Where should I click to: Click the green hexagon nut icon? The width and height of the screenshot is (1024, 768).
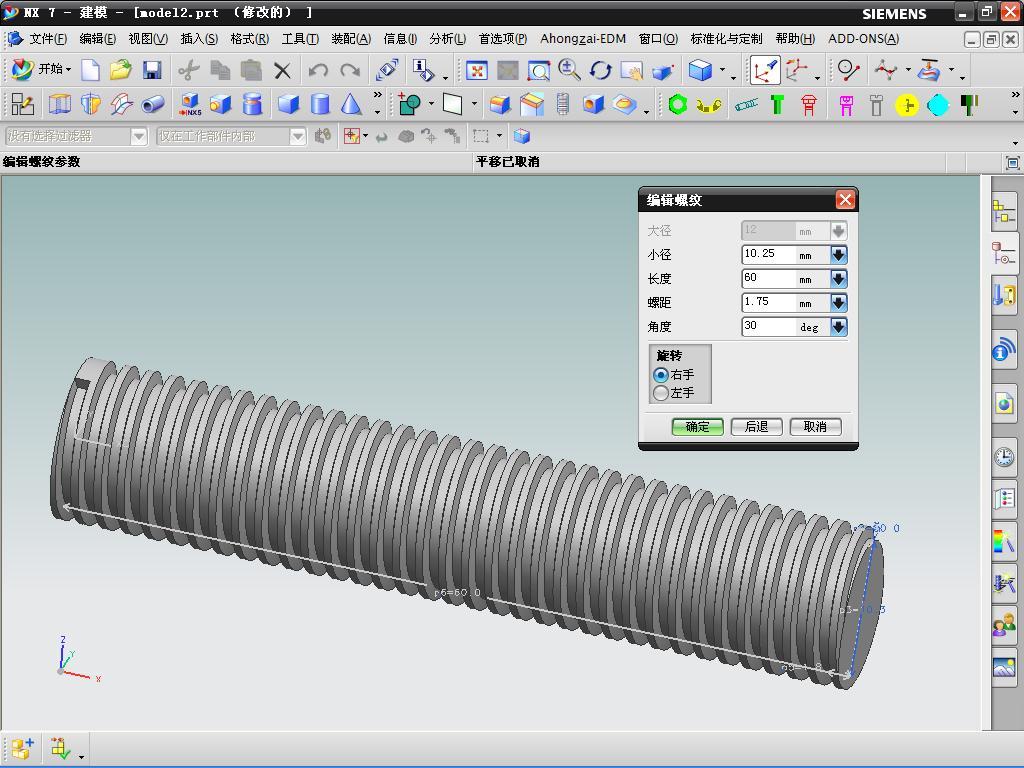pyautogui.click(x=678, y=104)
